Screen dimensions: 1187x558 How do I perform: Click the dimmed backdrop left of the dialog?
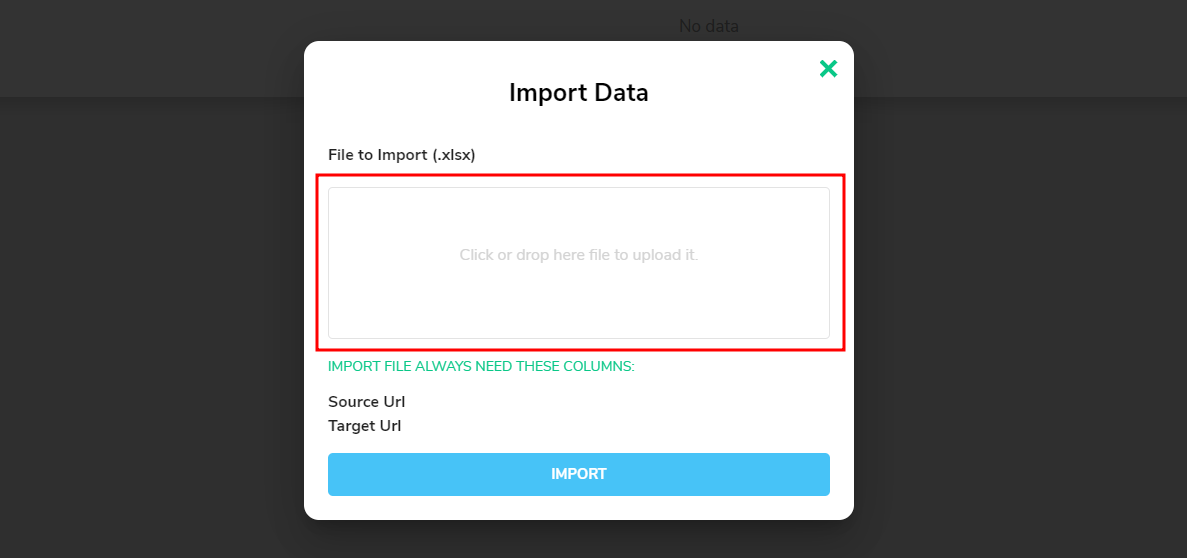tap(151, 303)
